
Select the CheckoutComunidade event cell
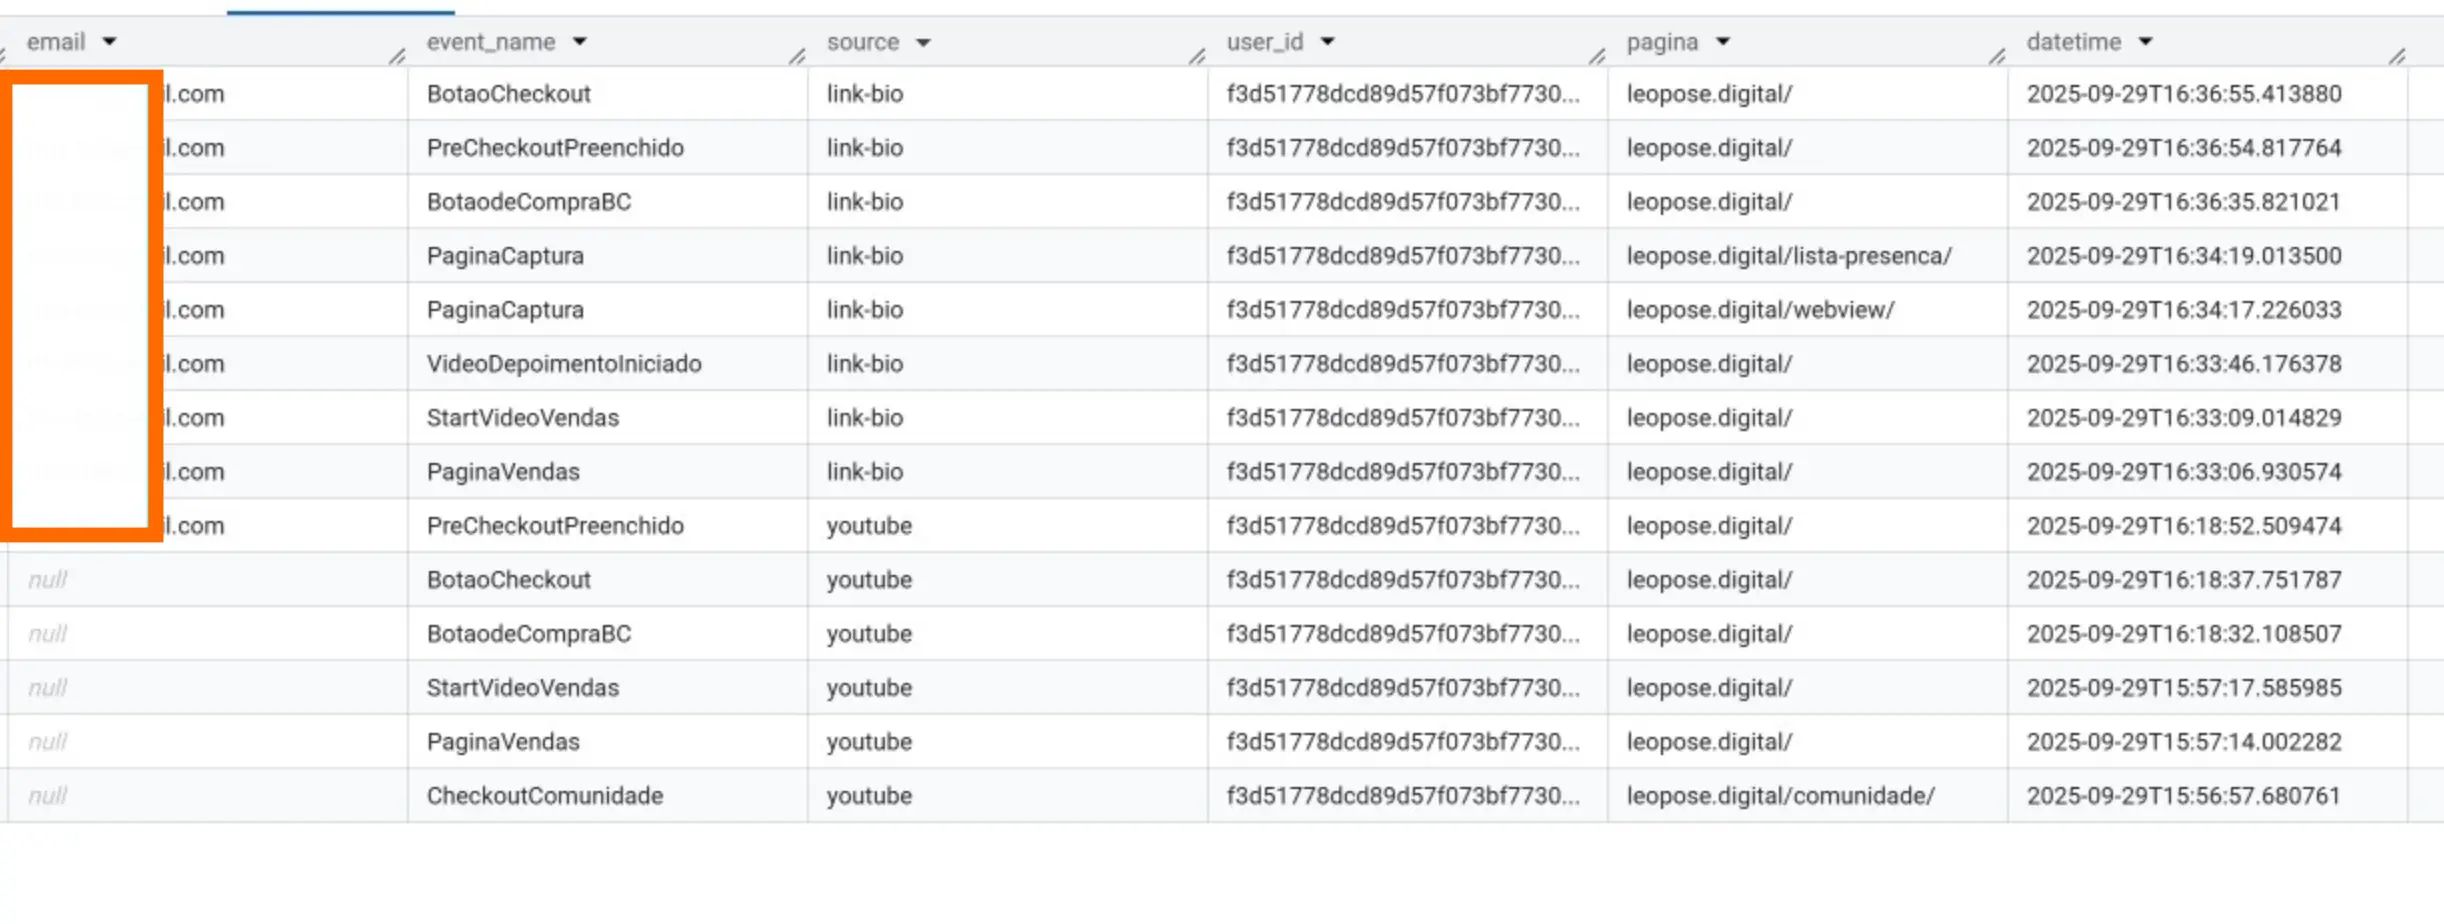click(x=544, y=796)
